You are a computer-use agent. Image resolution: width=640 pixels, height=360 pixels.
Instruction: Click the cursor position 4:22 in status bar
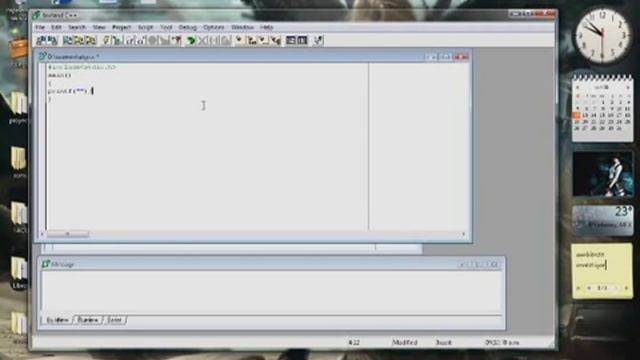(x=354, y=342)
